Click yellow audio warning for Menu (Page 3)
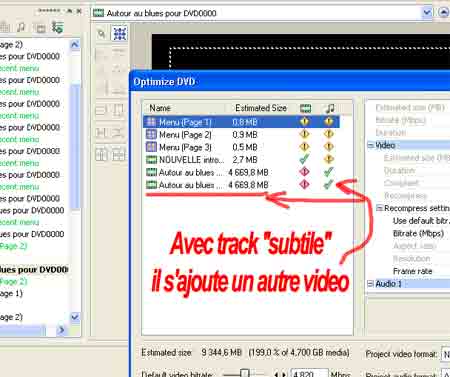450x377 pixels. tap(329, 147)
